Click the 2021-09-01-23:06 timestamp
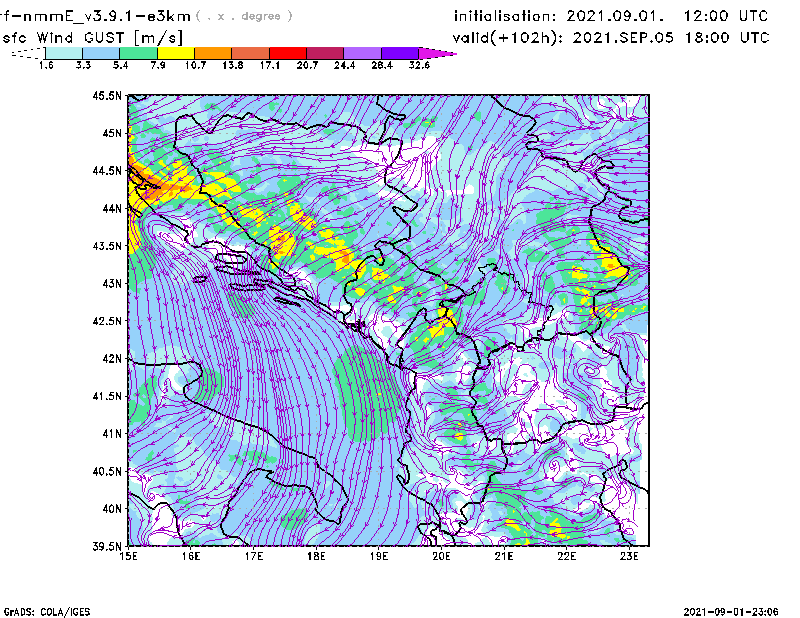Viewport: 800px width, 618px height. click(731, 612)
